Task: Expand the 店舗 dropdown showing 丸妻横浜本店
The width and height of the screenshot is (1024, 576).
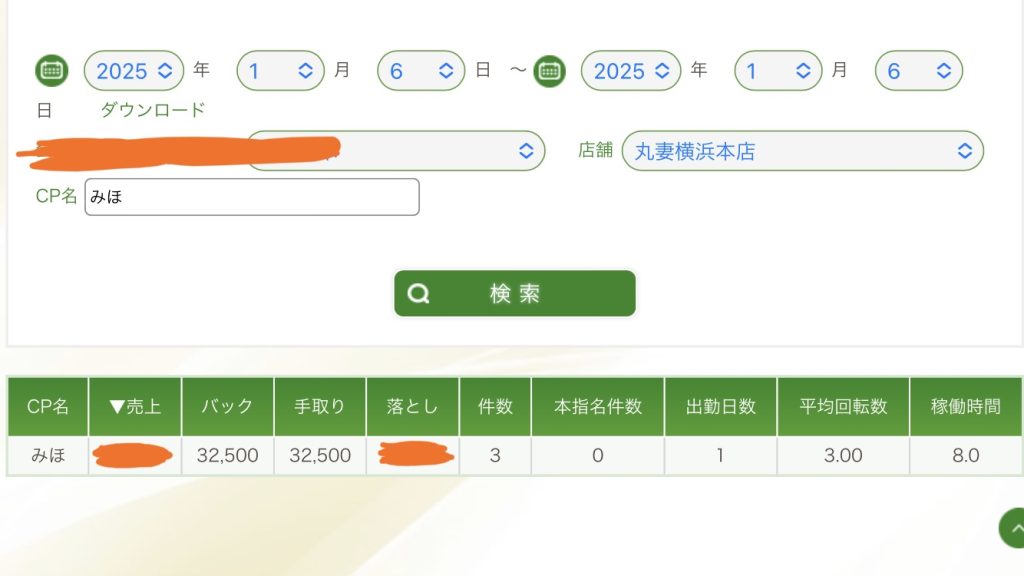Action: pyautogui.click(x=802, y=151)
